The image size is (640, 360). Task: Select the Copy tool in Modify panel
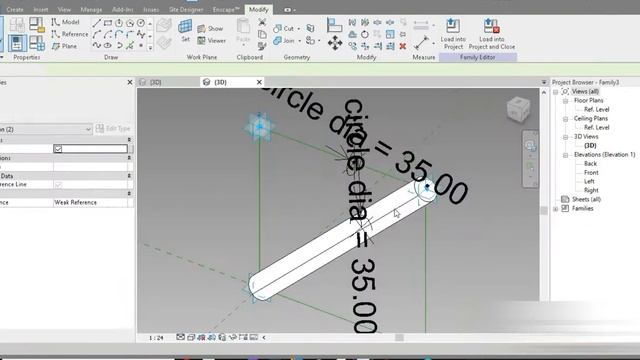click(352, 46)
